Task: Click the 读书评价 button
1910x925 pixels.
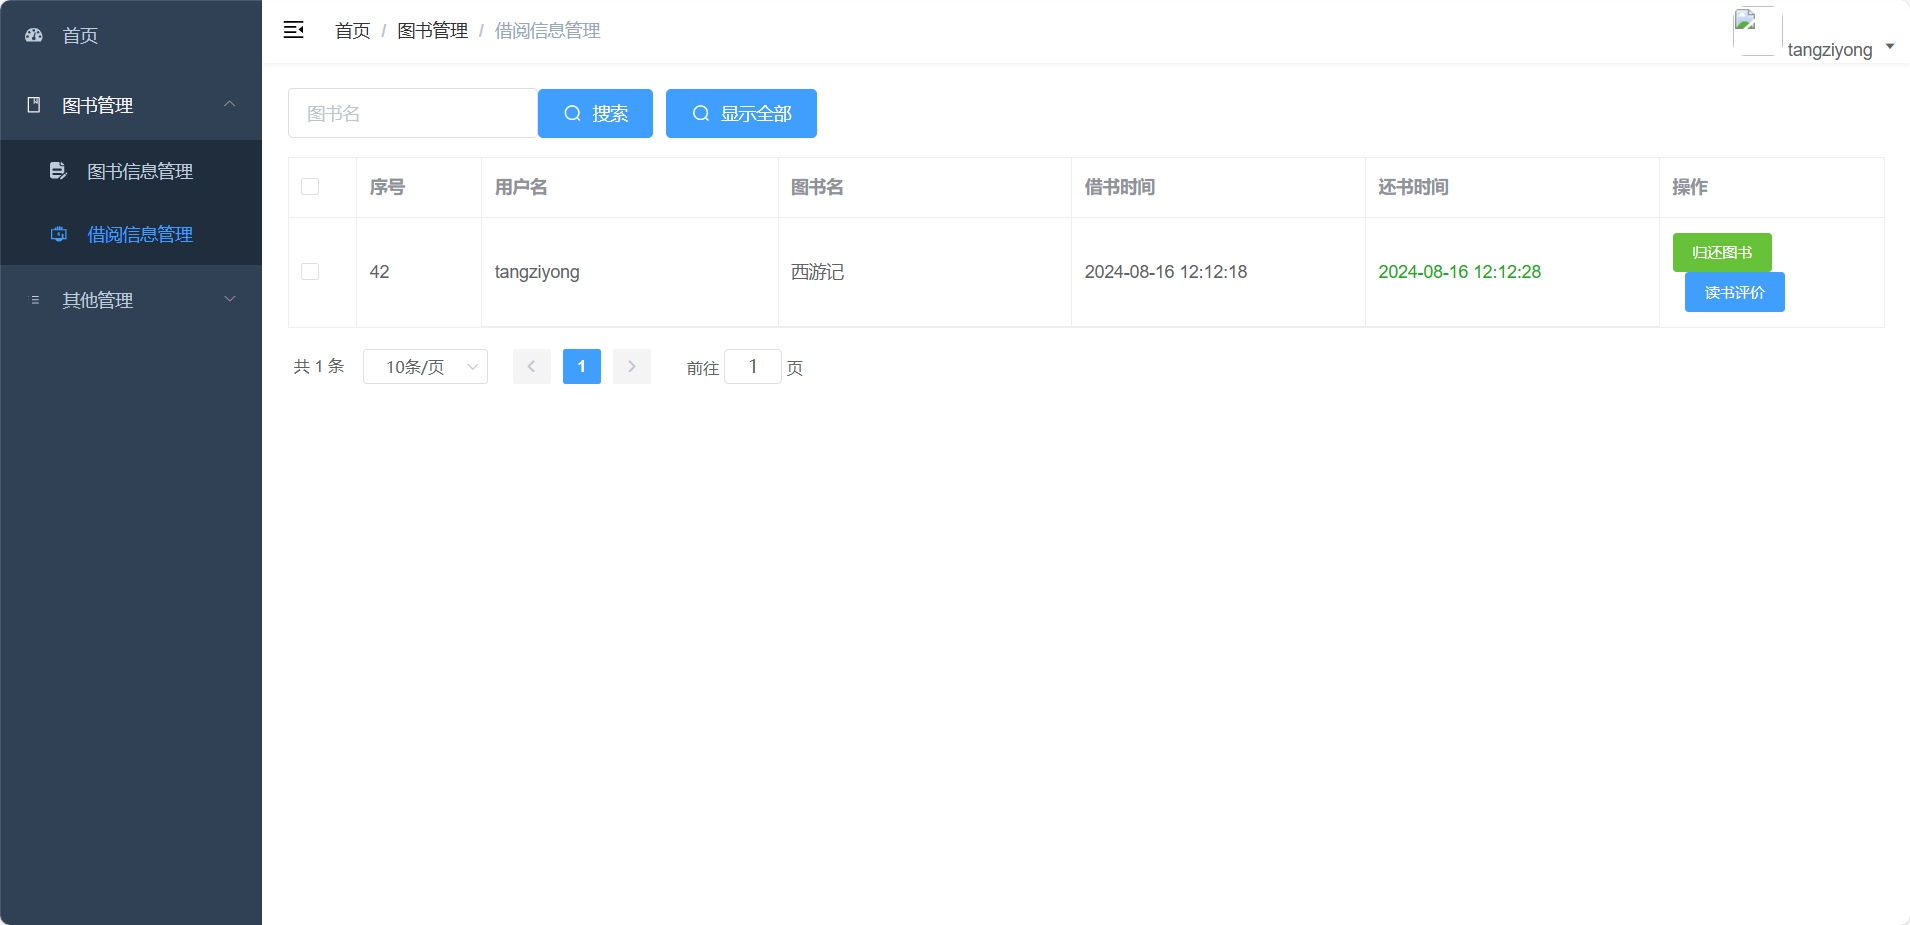Action: tap(1734, 292)
